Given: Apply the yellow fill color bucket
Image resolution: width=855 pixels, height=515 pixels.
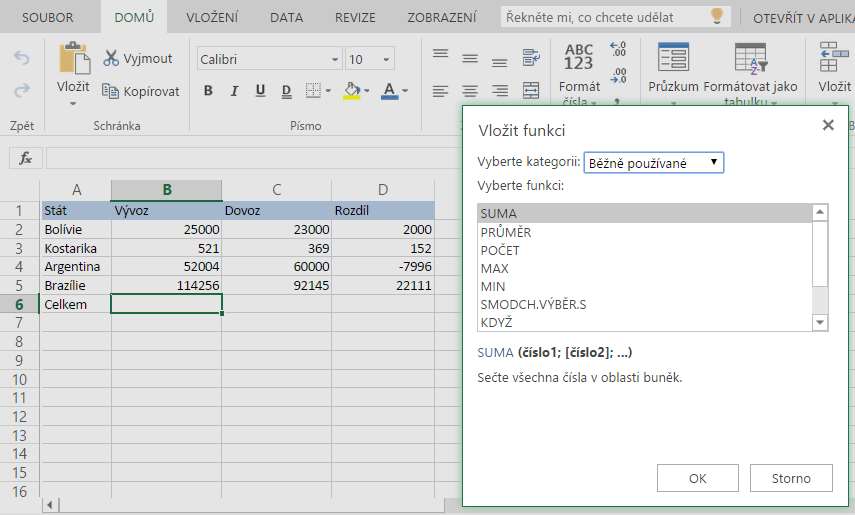Looking at the screenshot, I should (x=352, y=91).
